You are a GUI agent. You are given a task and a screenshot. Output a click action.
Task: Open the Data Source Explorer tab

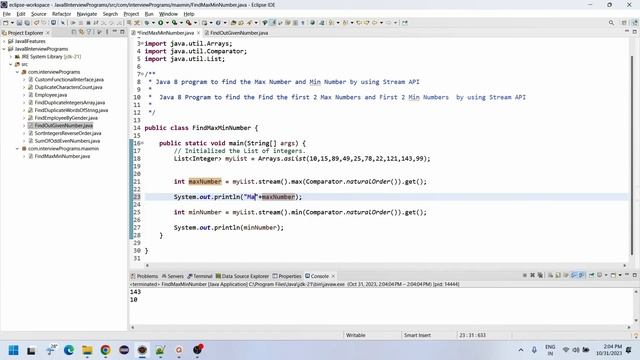click(242, 276)
